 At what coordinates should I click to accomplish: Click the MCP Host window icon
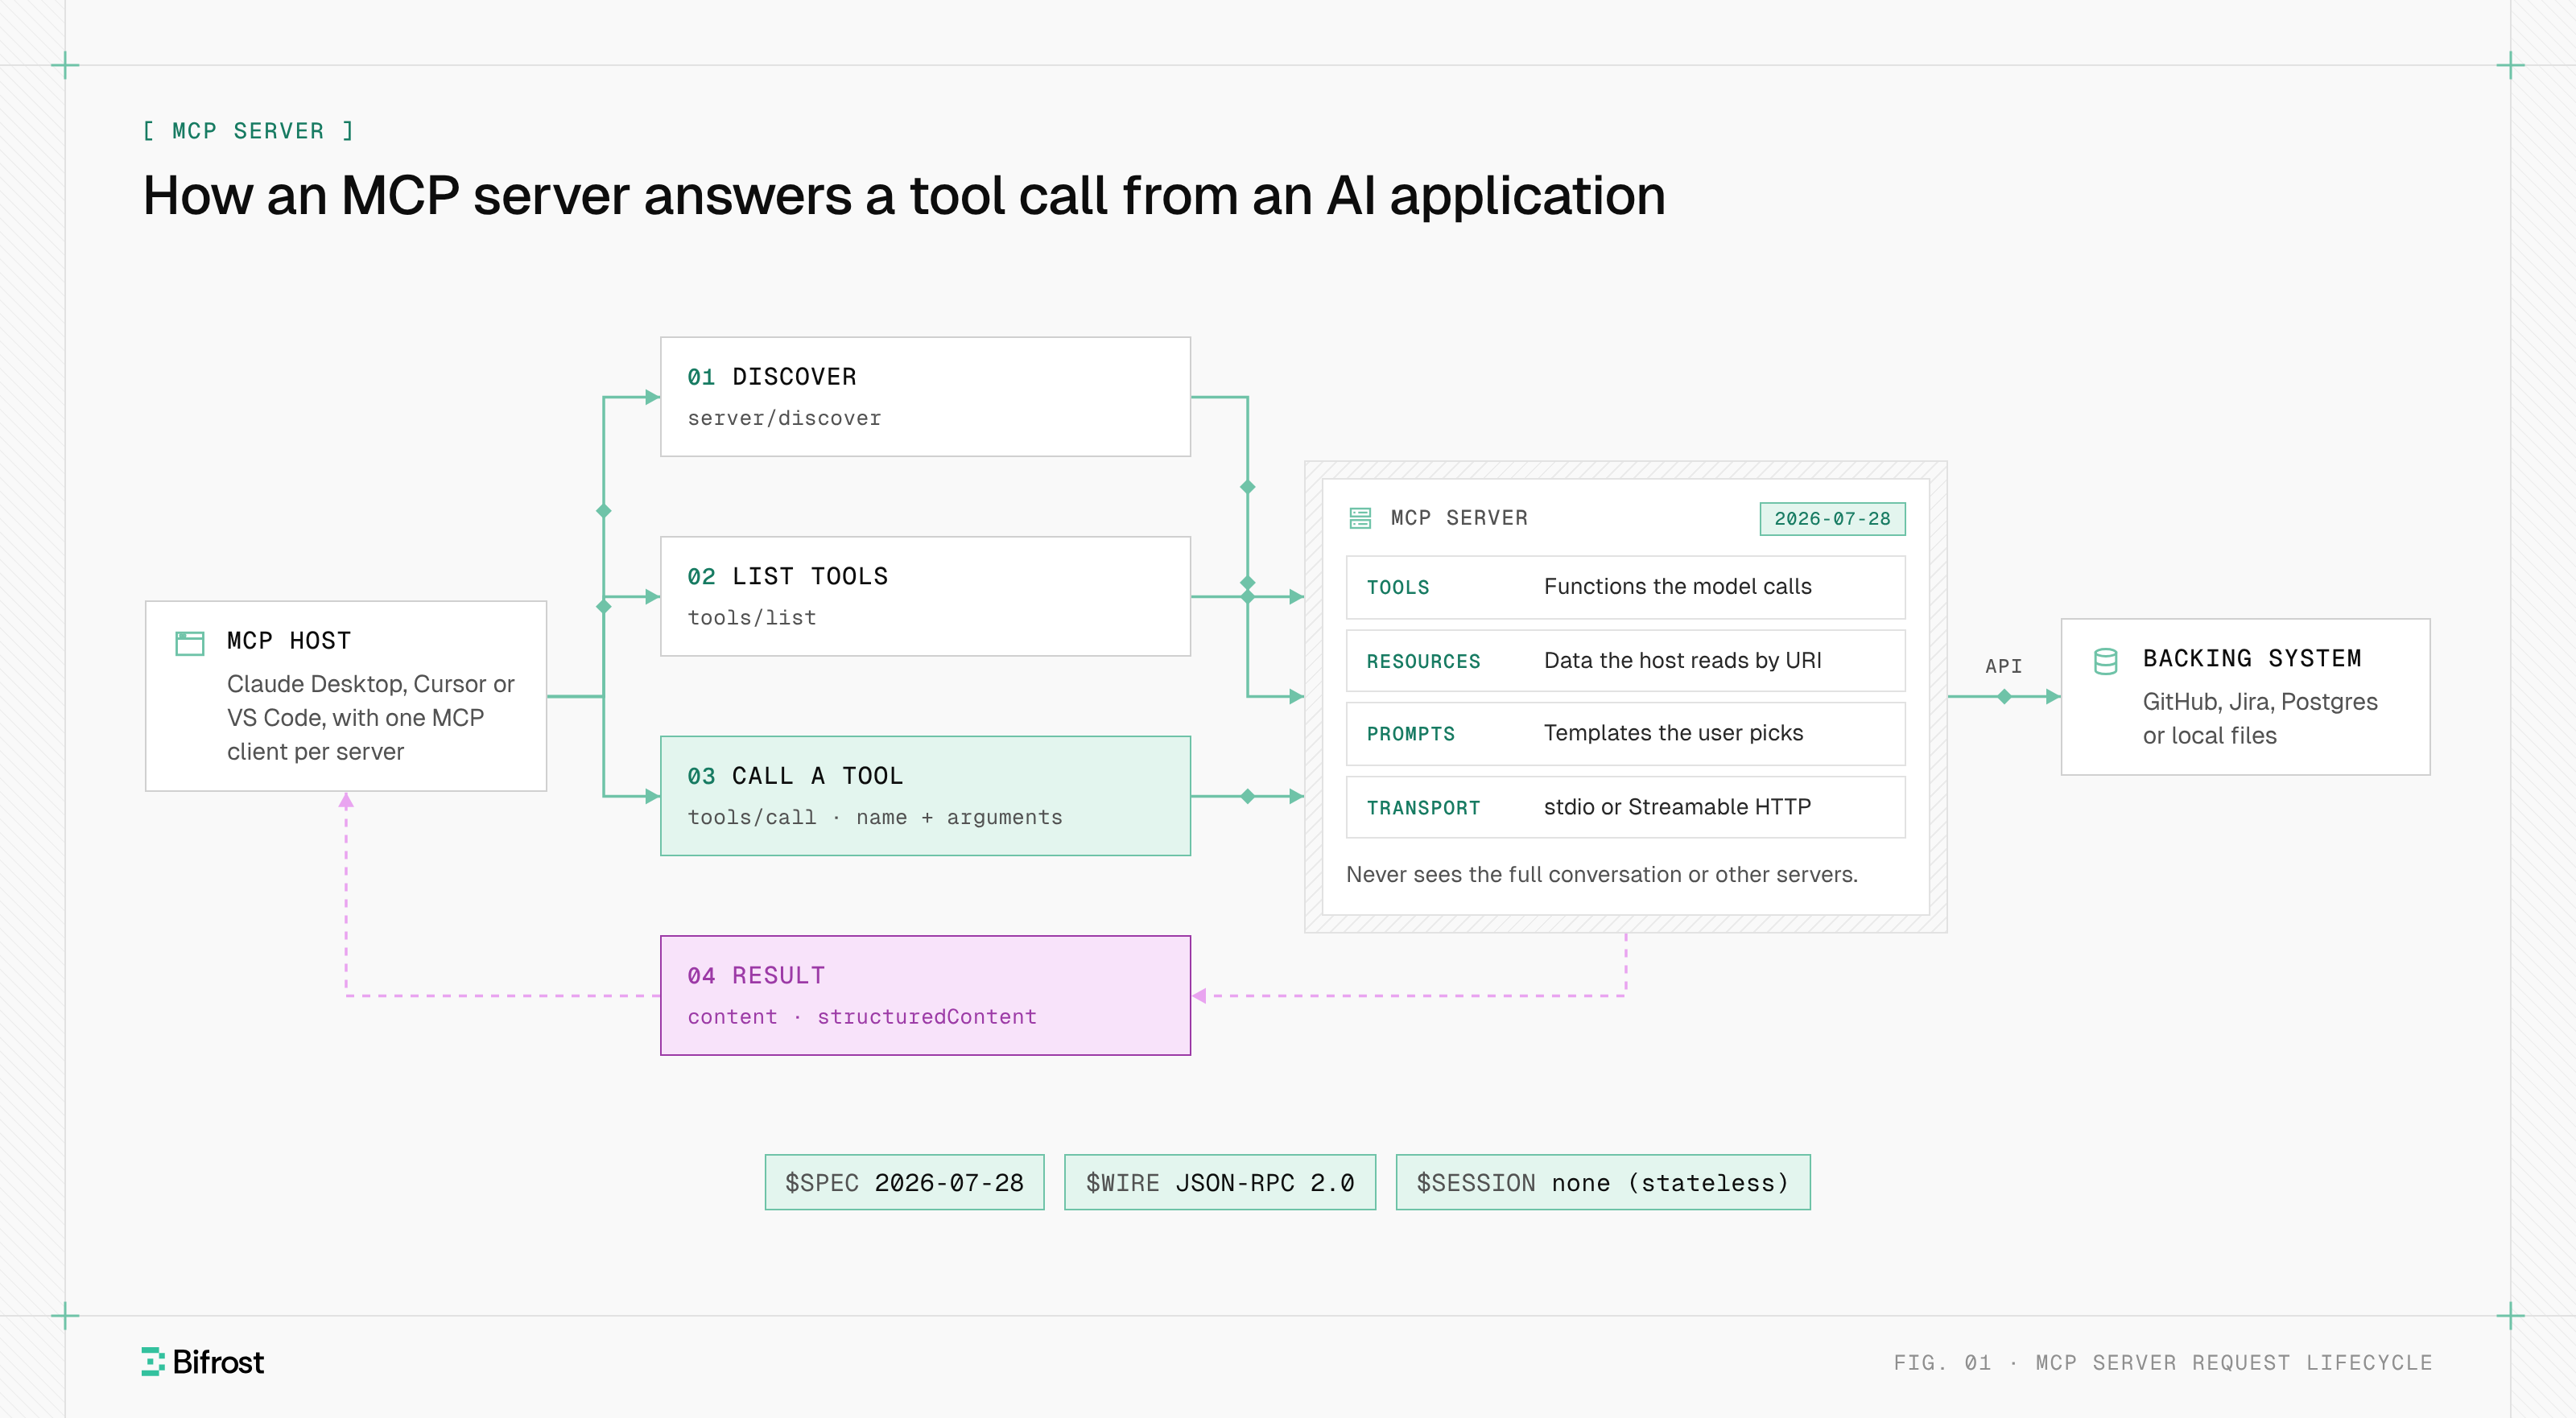click(189, 643)
